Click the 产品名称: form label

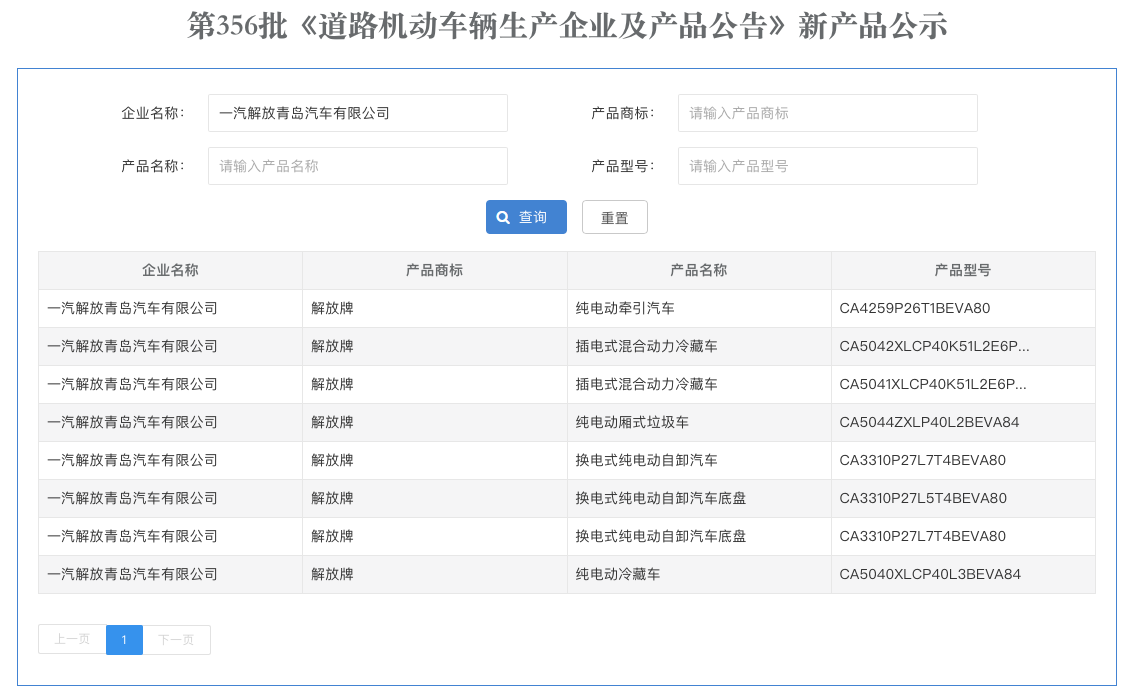[153, 166]
